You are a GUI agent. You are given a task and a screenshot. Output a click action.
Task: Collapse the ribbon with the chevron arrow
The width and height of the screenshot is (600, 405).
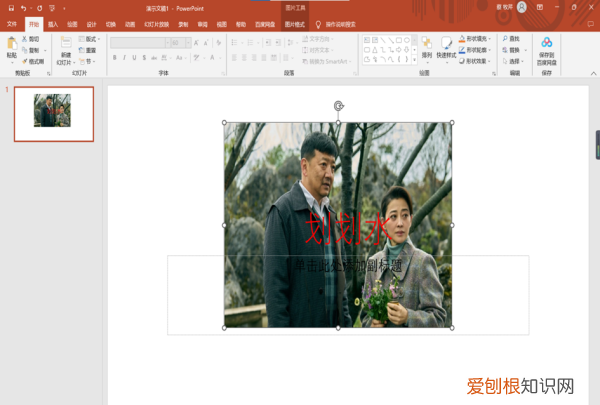[x=593, y=73]
